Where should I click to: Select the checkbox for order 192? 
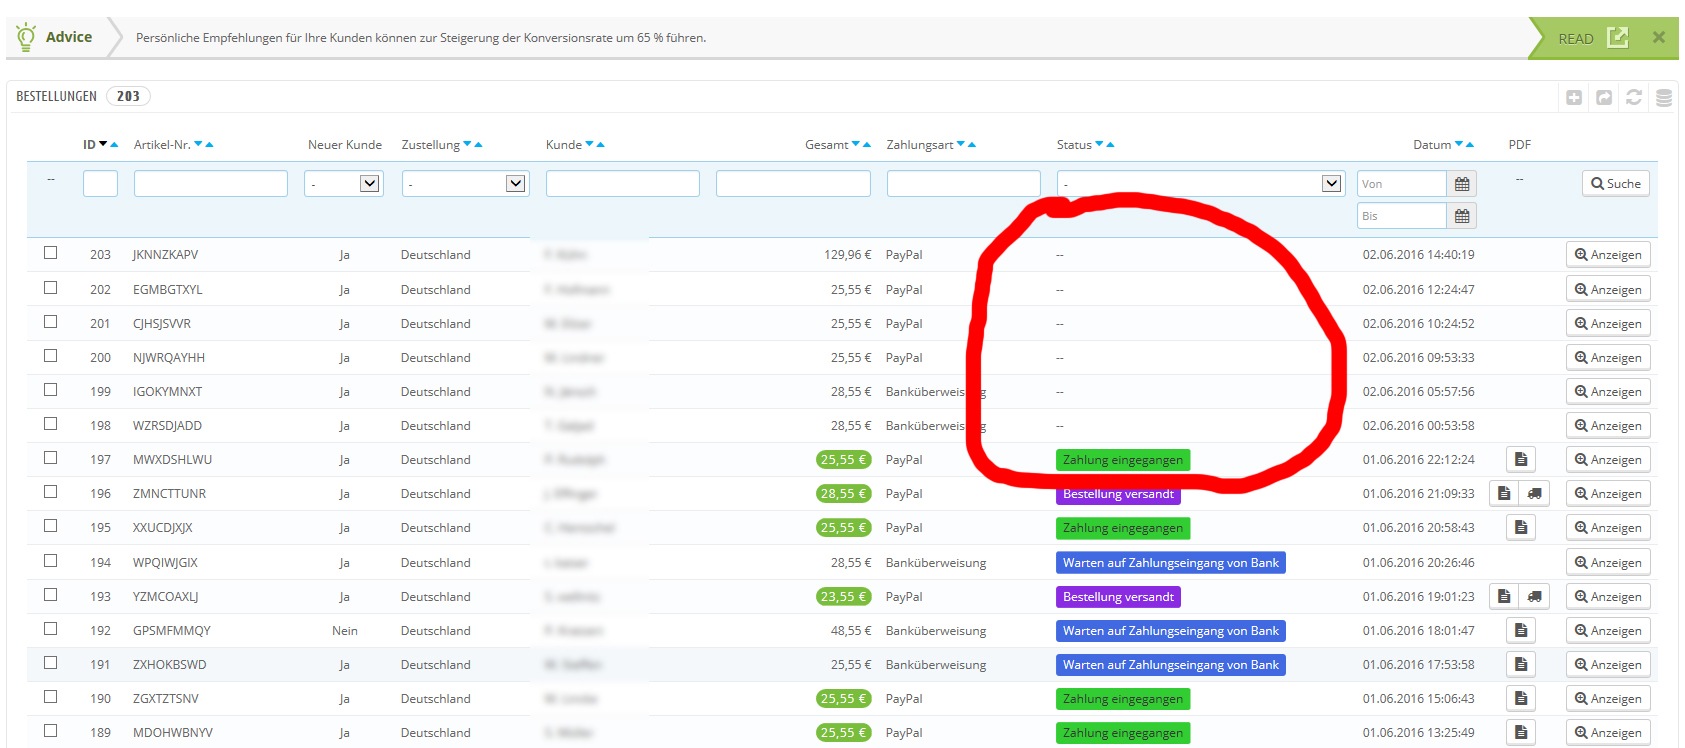point(51,629)
